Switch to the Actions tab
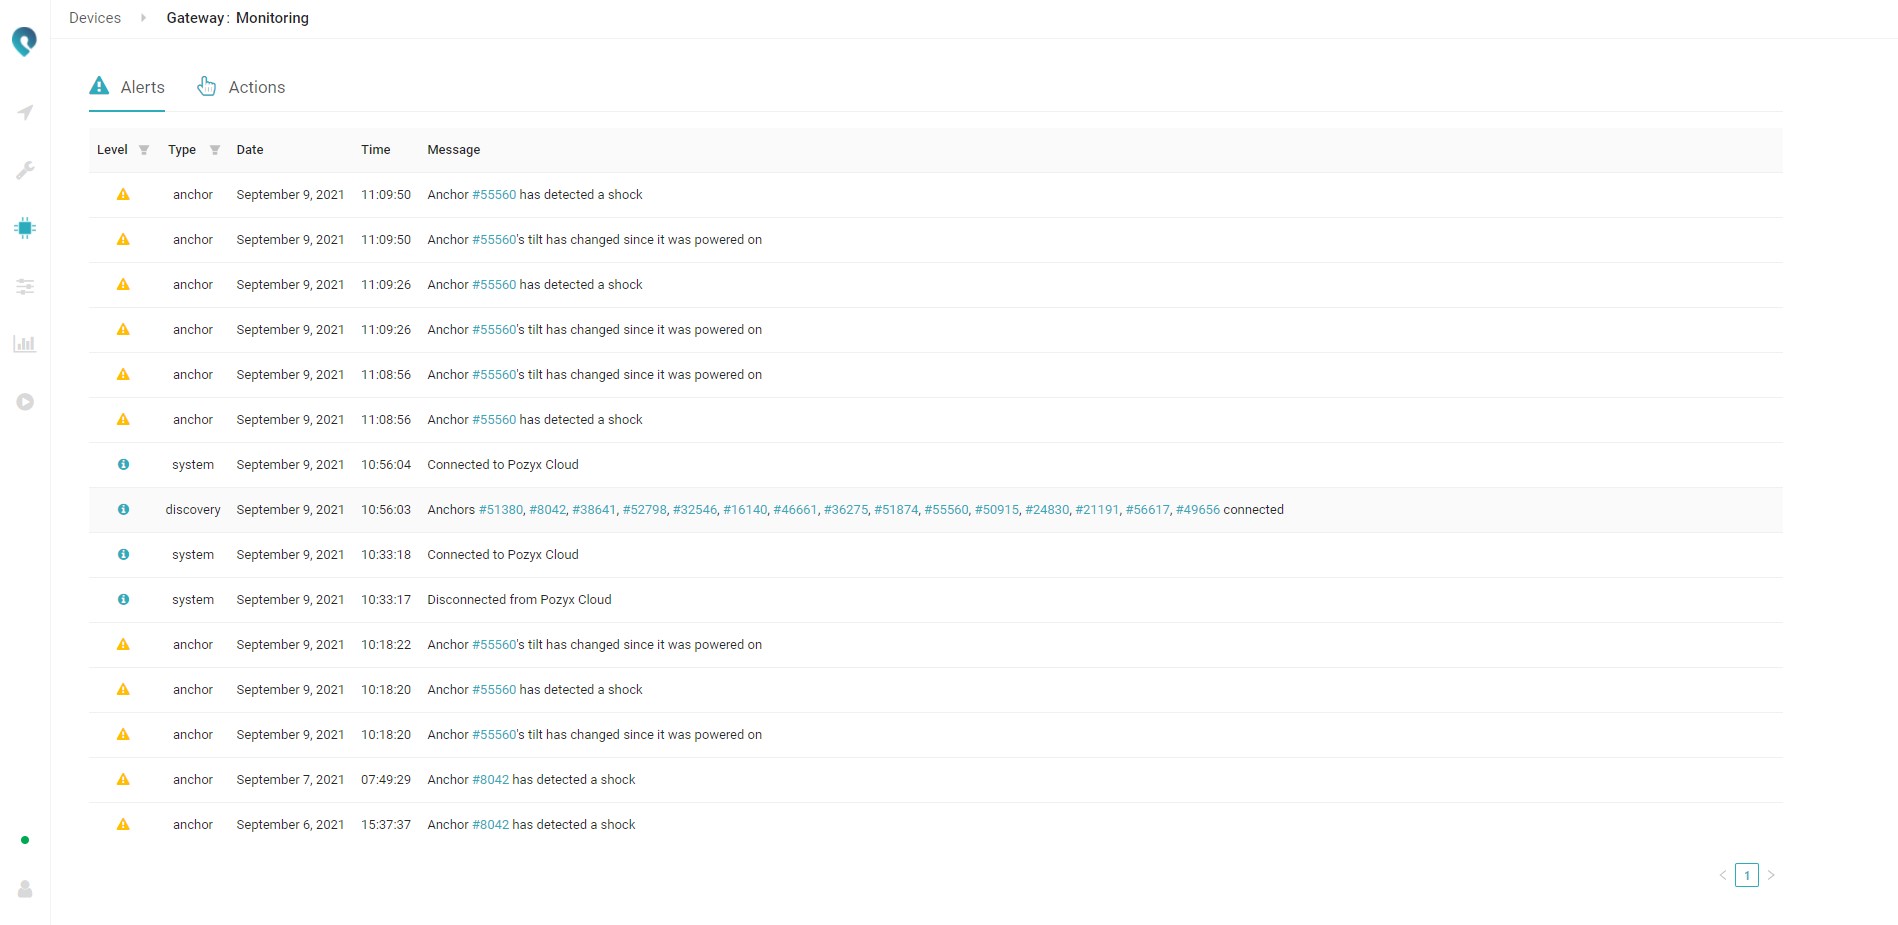This screenshot has height=925, width=1898. click(x=241, y=88)
